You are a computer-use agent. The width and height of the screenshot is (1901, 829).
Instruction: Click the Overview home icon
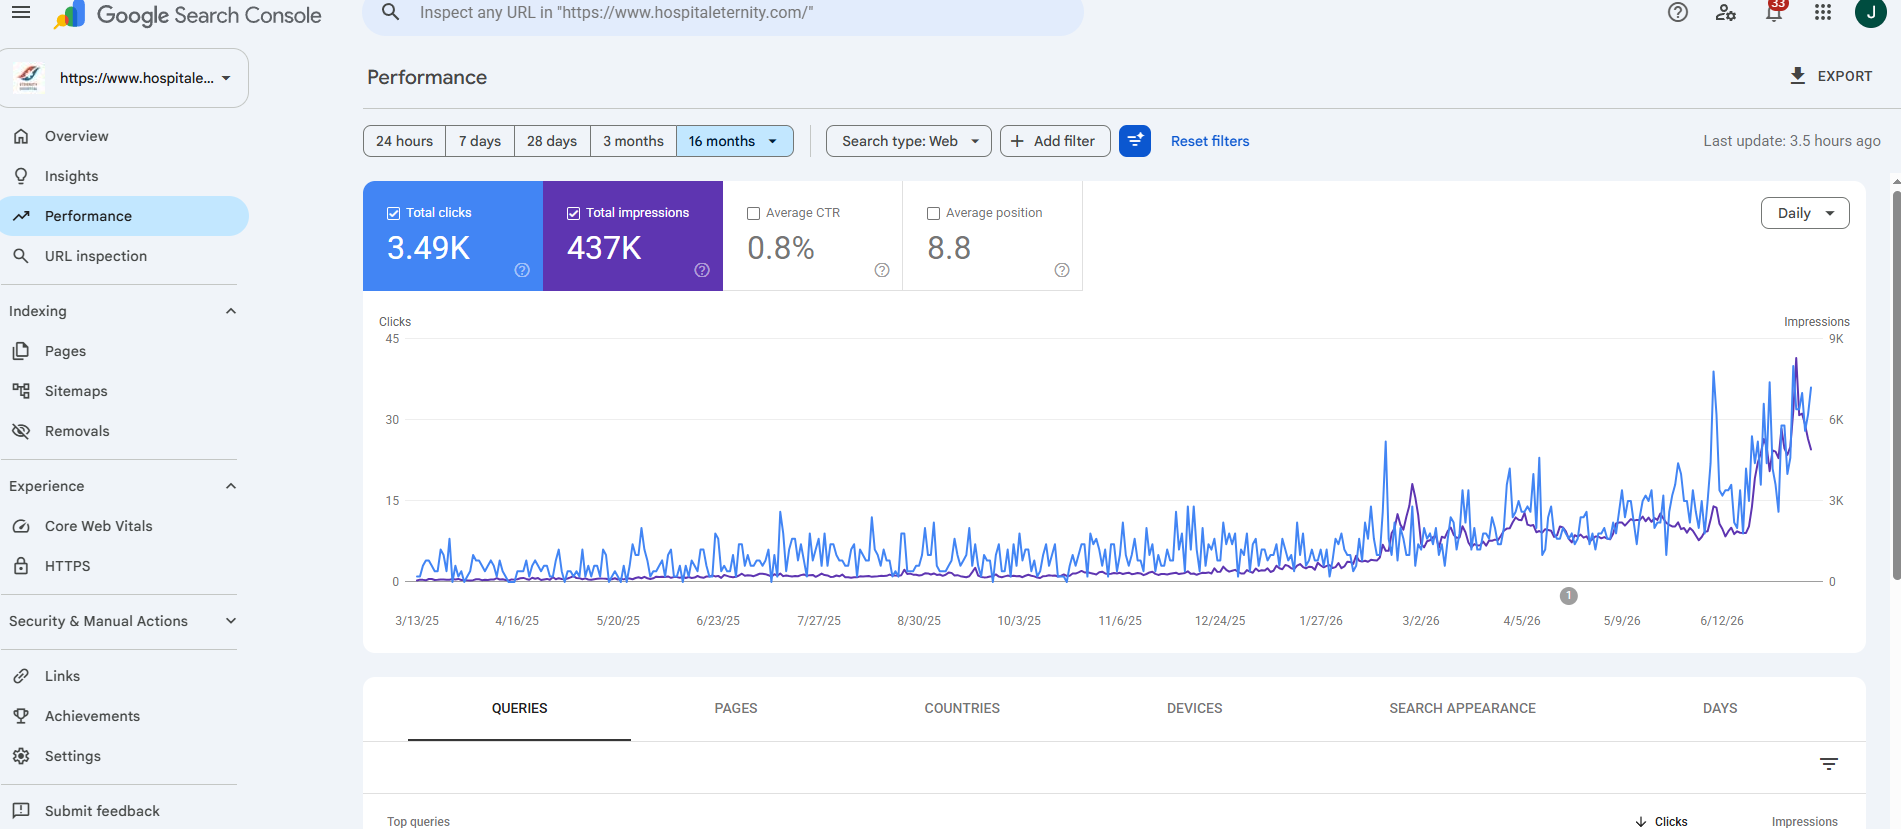[x=21, y=136]
